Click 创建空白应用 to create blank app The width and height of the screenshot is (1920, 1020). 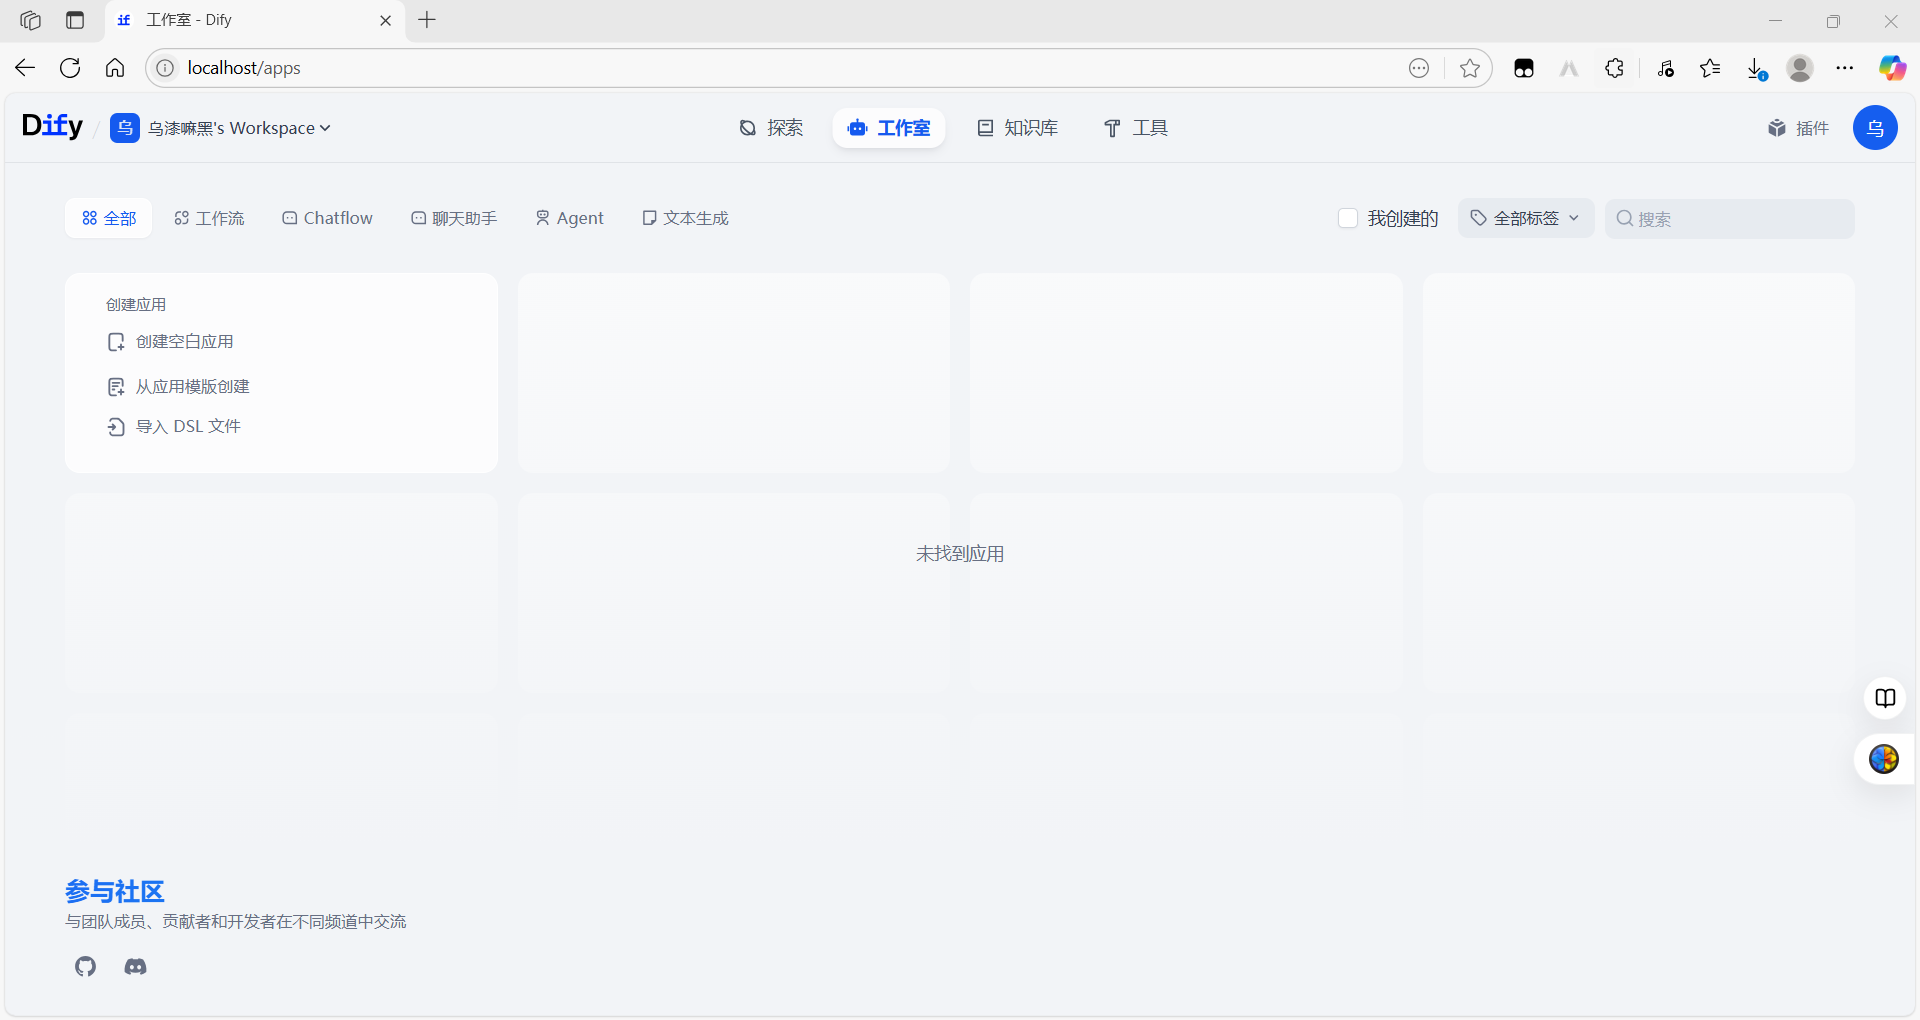point(184,342)
